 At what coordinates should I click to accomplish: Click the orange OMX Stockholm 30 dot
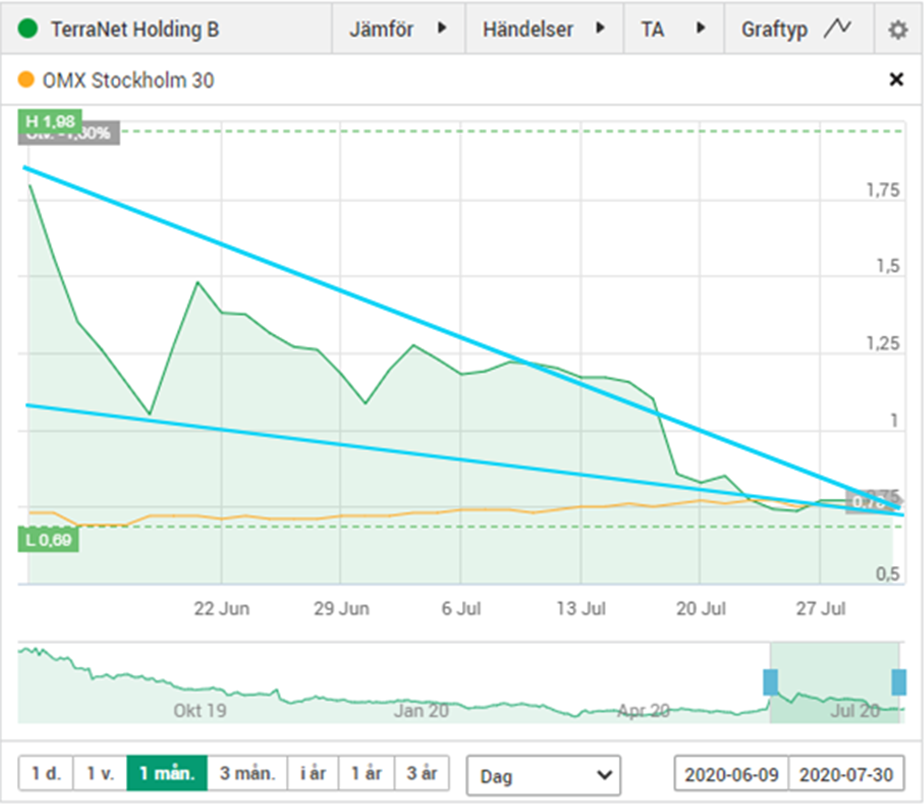click(x=26, y=80)
